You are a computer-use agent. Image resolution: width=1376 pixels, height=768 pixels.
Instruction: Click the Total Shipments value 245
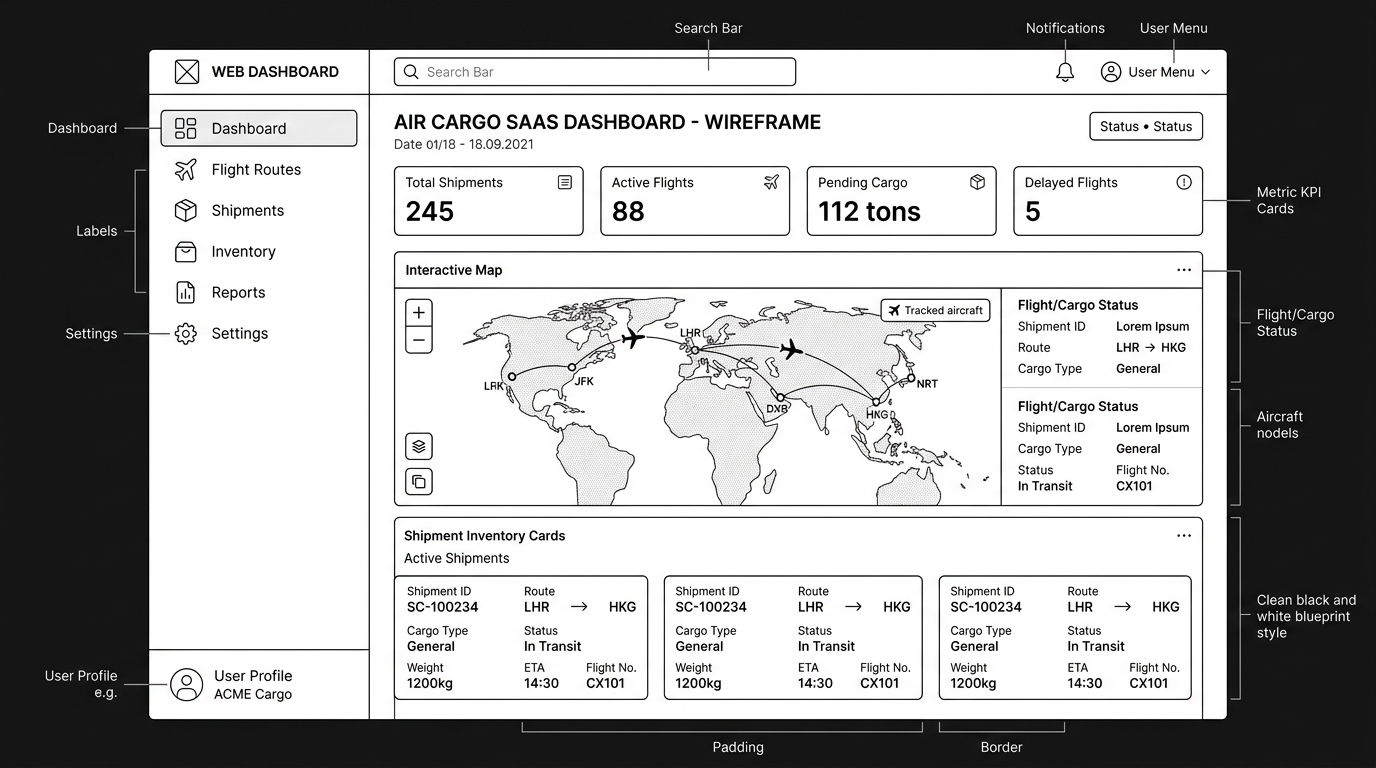point(430,212)
